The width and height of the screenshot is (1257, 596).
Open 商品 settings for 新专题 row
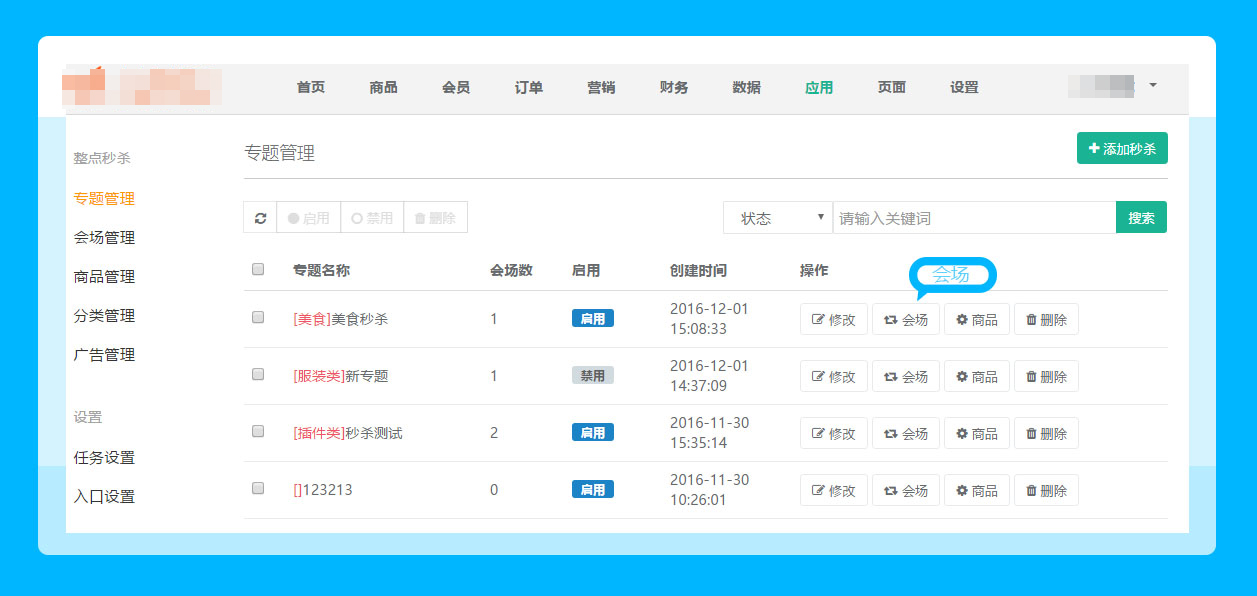click(977, 377)
